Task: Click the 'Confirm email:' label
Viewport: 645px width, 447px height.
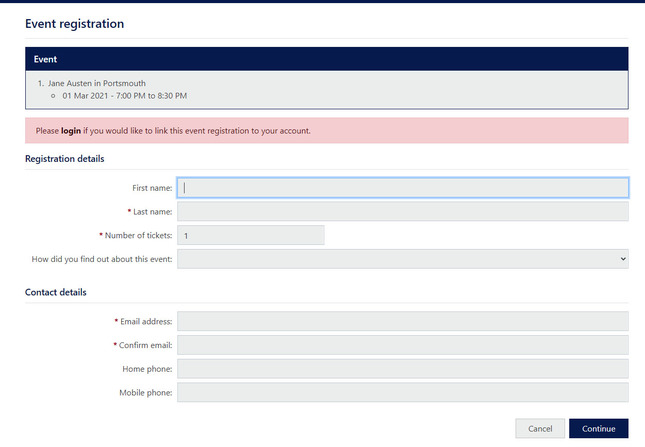Action: coord(146,346)
